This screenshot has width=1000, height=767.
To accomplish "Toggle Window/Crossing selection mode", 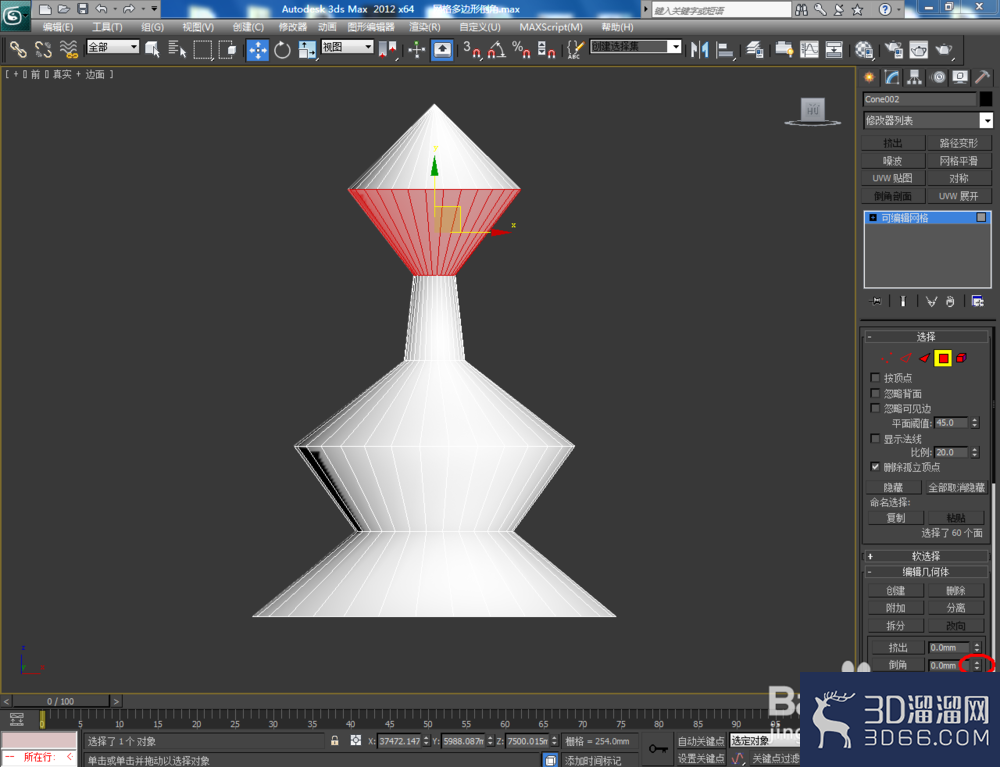I will [x=227, y=49].
